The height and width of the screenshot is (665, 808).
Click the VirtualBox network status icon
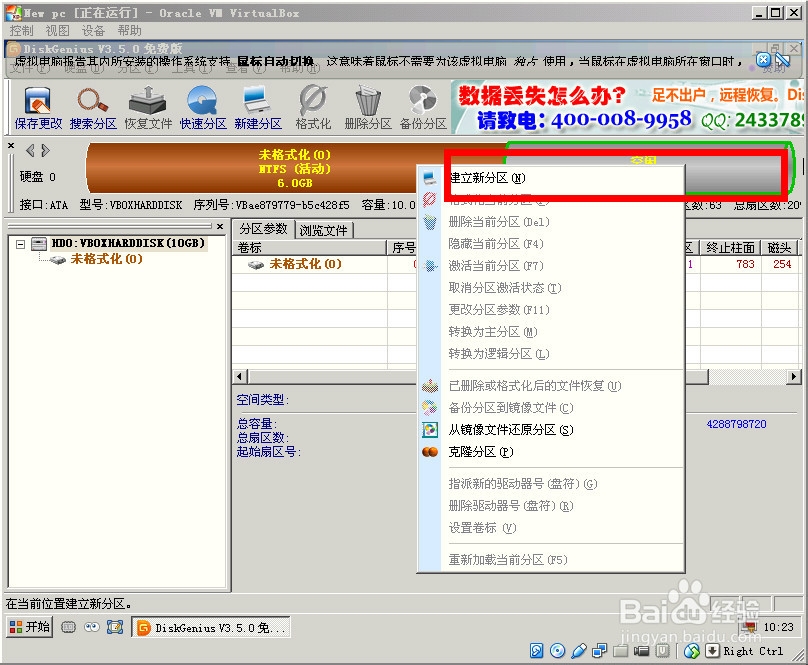[599, 651]
